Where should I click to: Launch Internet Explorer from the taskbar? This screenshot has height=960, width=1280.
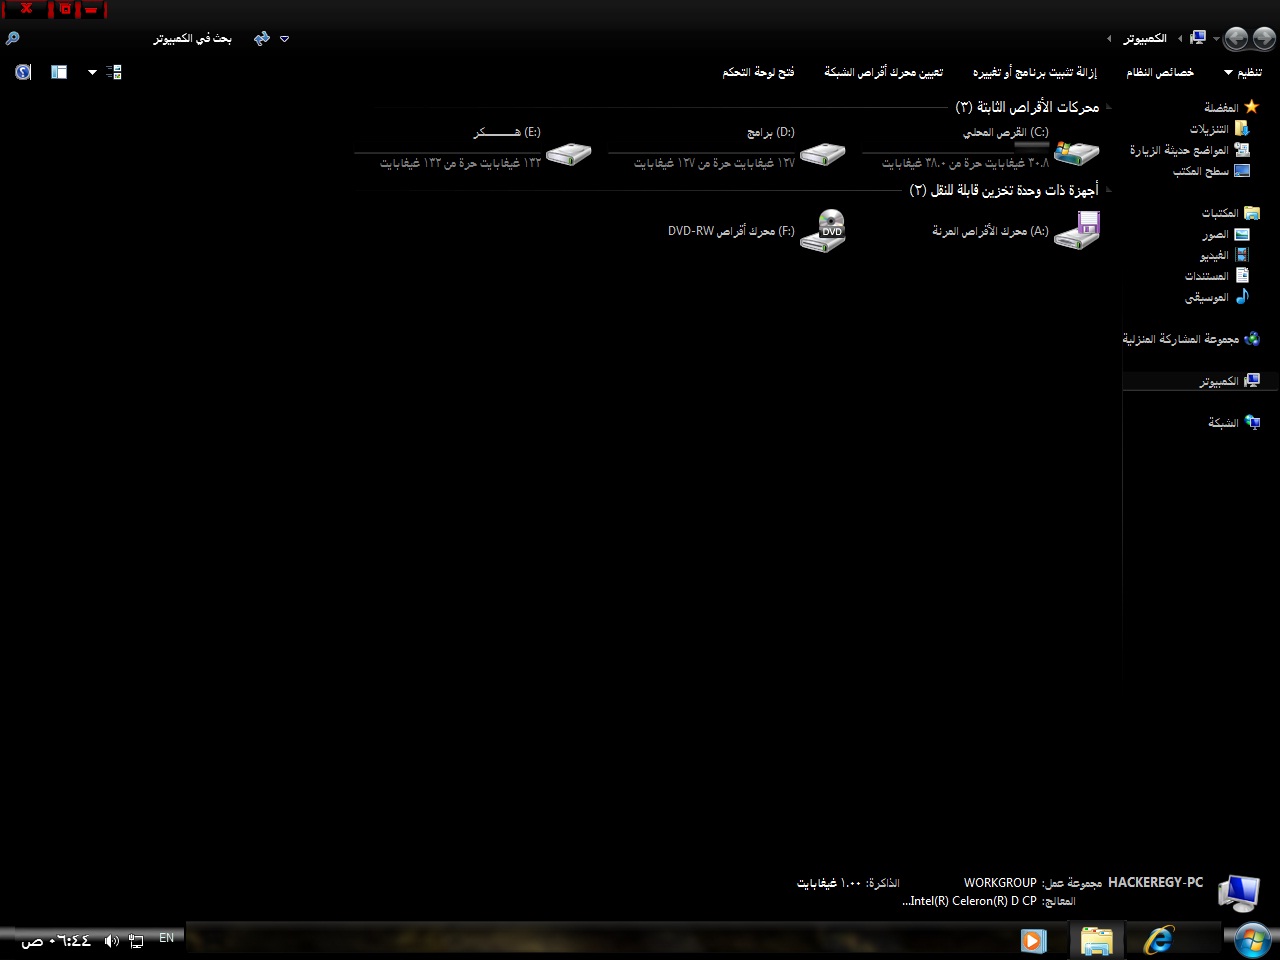pos(1159,940)
